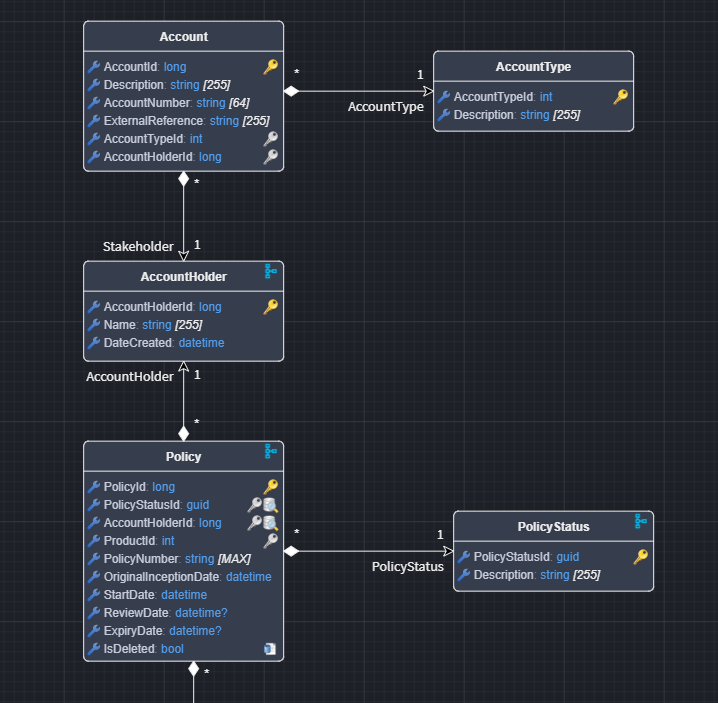718x703 pixels.
Task: Click the diamond connector below Account table
Action: (184, 179)
